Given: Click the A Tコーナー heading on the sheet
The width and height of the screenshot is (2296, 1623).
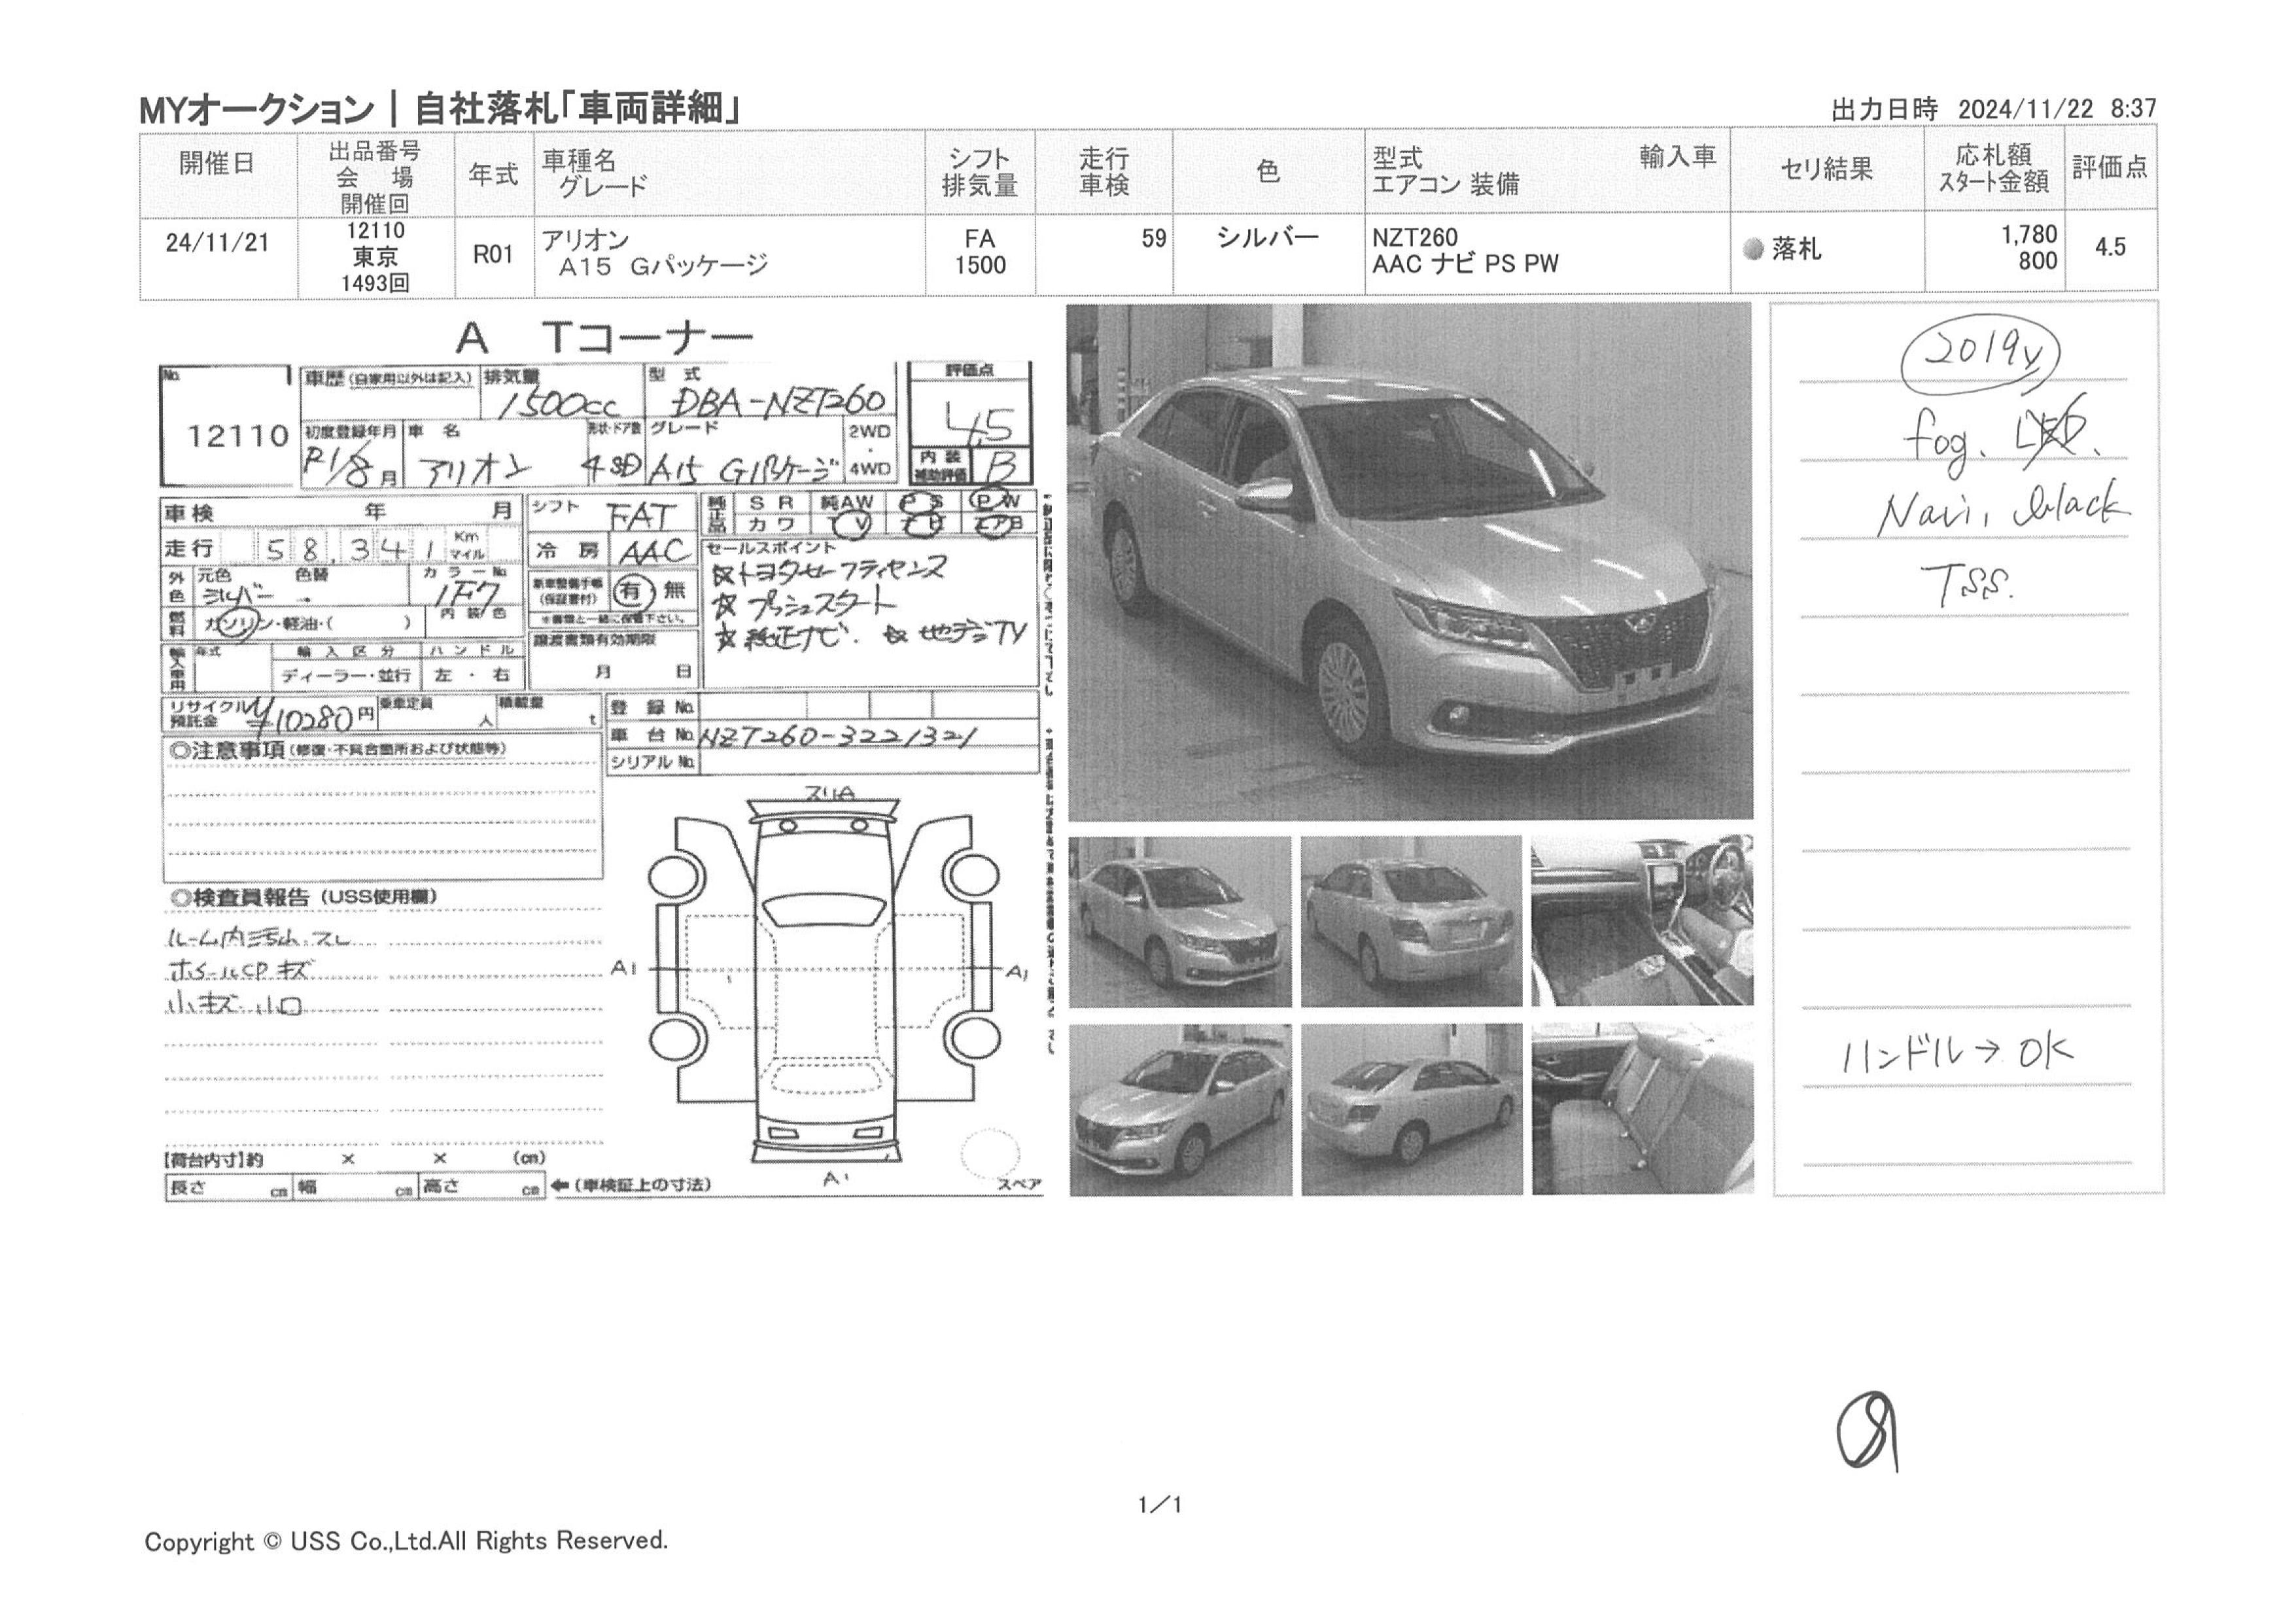Looking at the screenshot, I should click(x=605, y=338).
